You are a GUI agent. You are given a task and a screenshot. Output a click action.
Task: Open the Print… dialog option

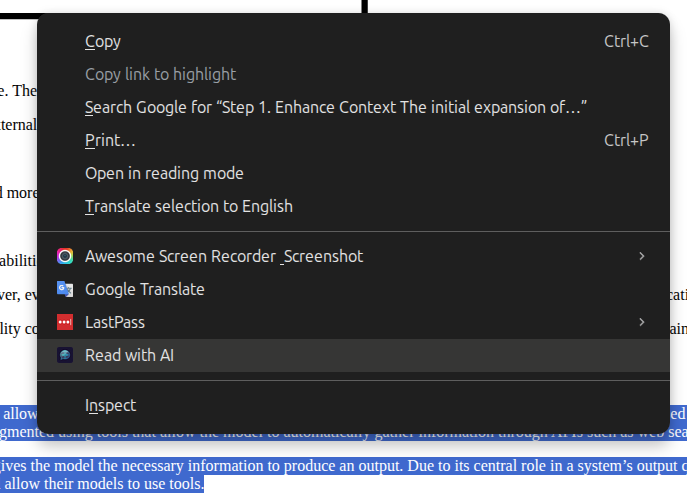110,140
